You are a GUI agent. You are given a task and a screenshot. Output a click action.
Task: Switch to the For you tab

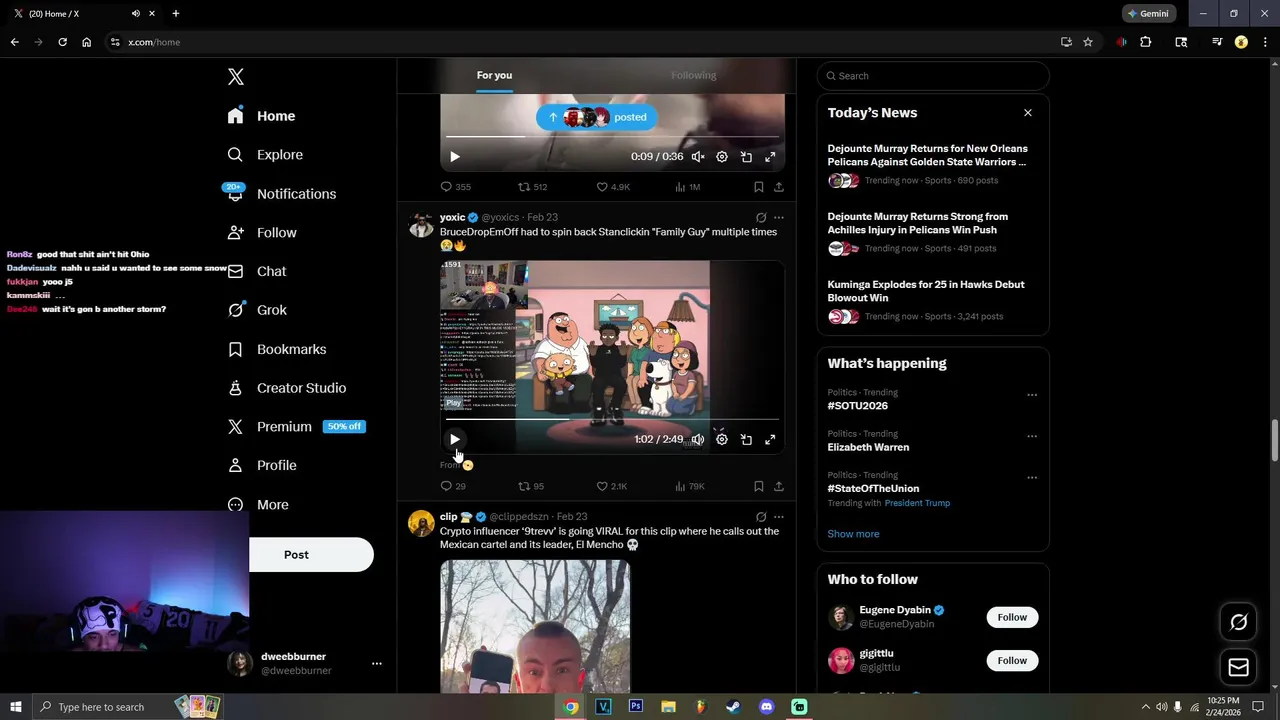click(494, 75)
